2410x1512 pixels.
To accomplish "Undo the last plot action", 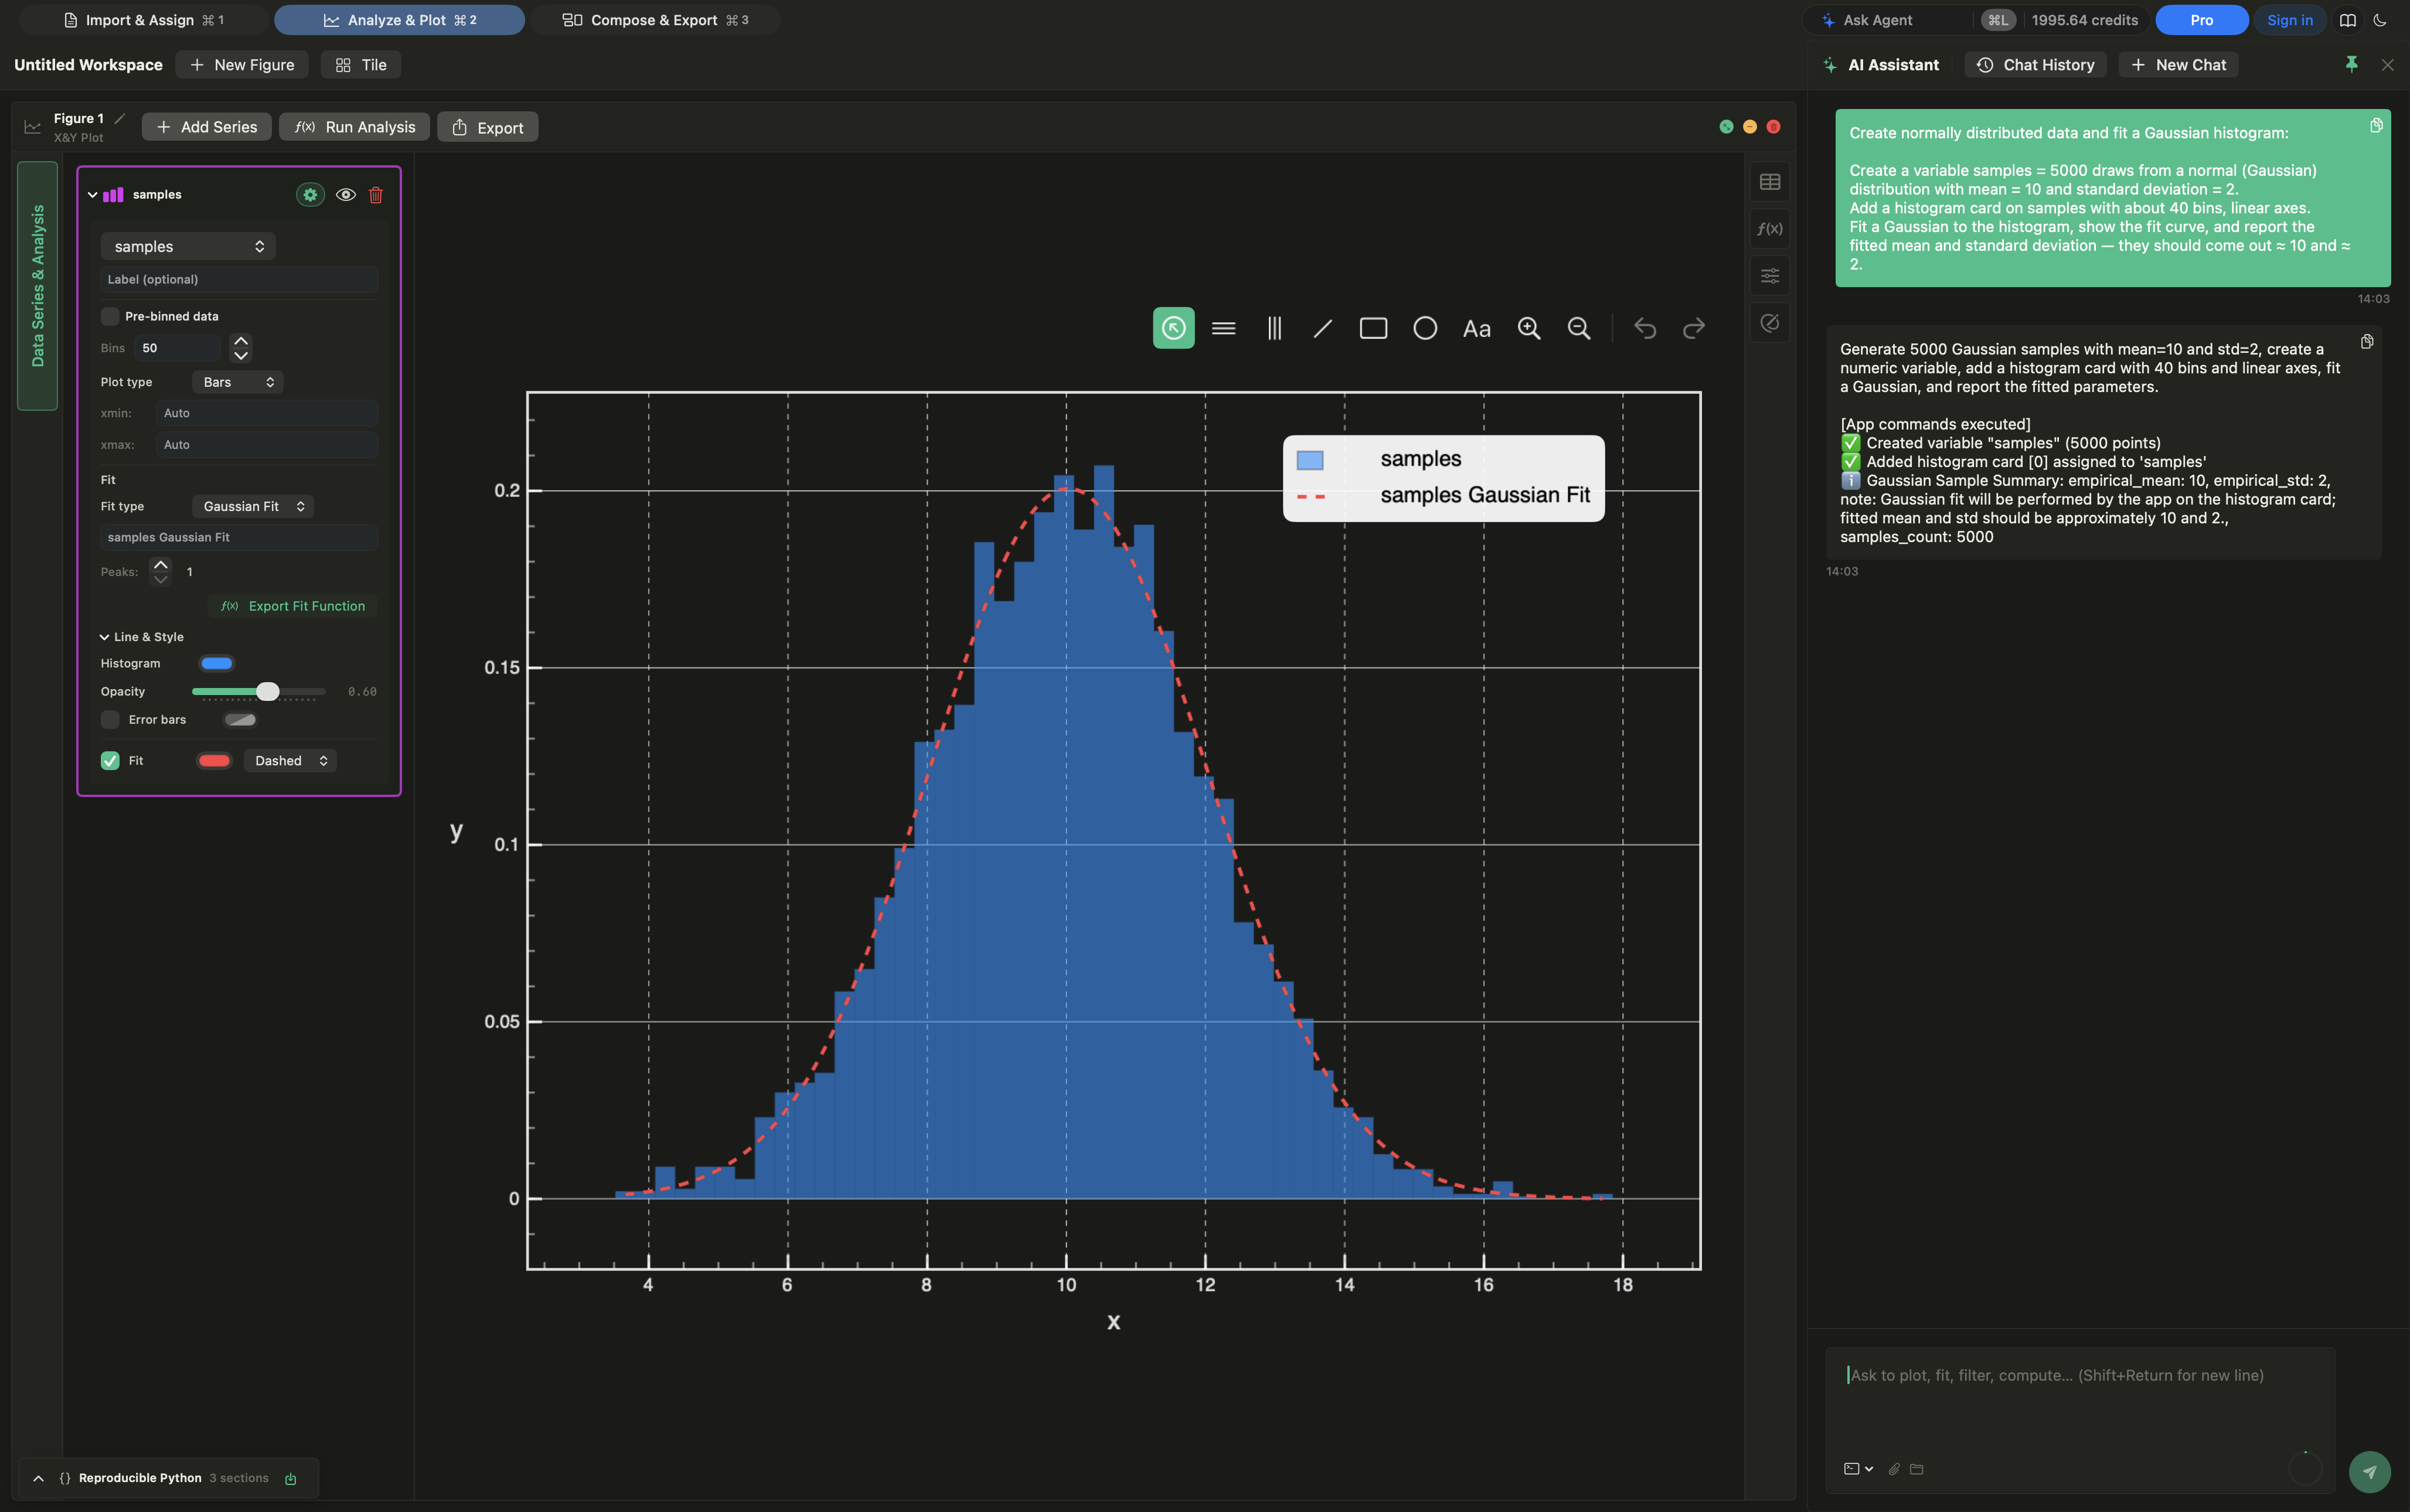I will point(1645,328).
